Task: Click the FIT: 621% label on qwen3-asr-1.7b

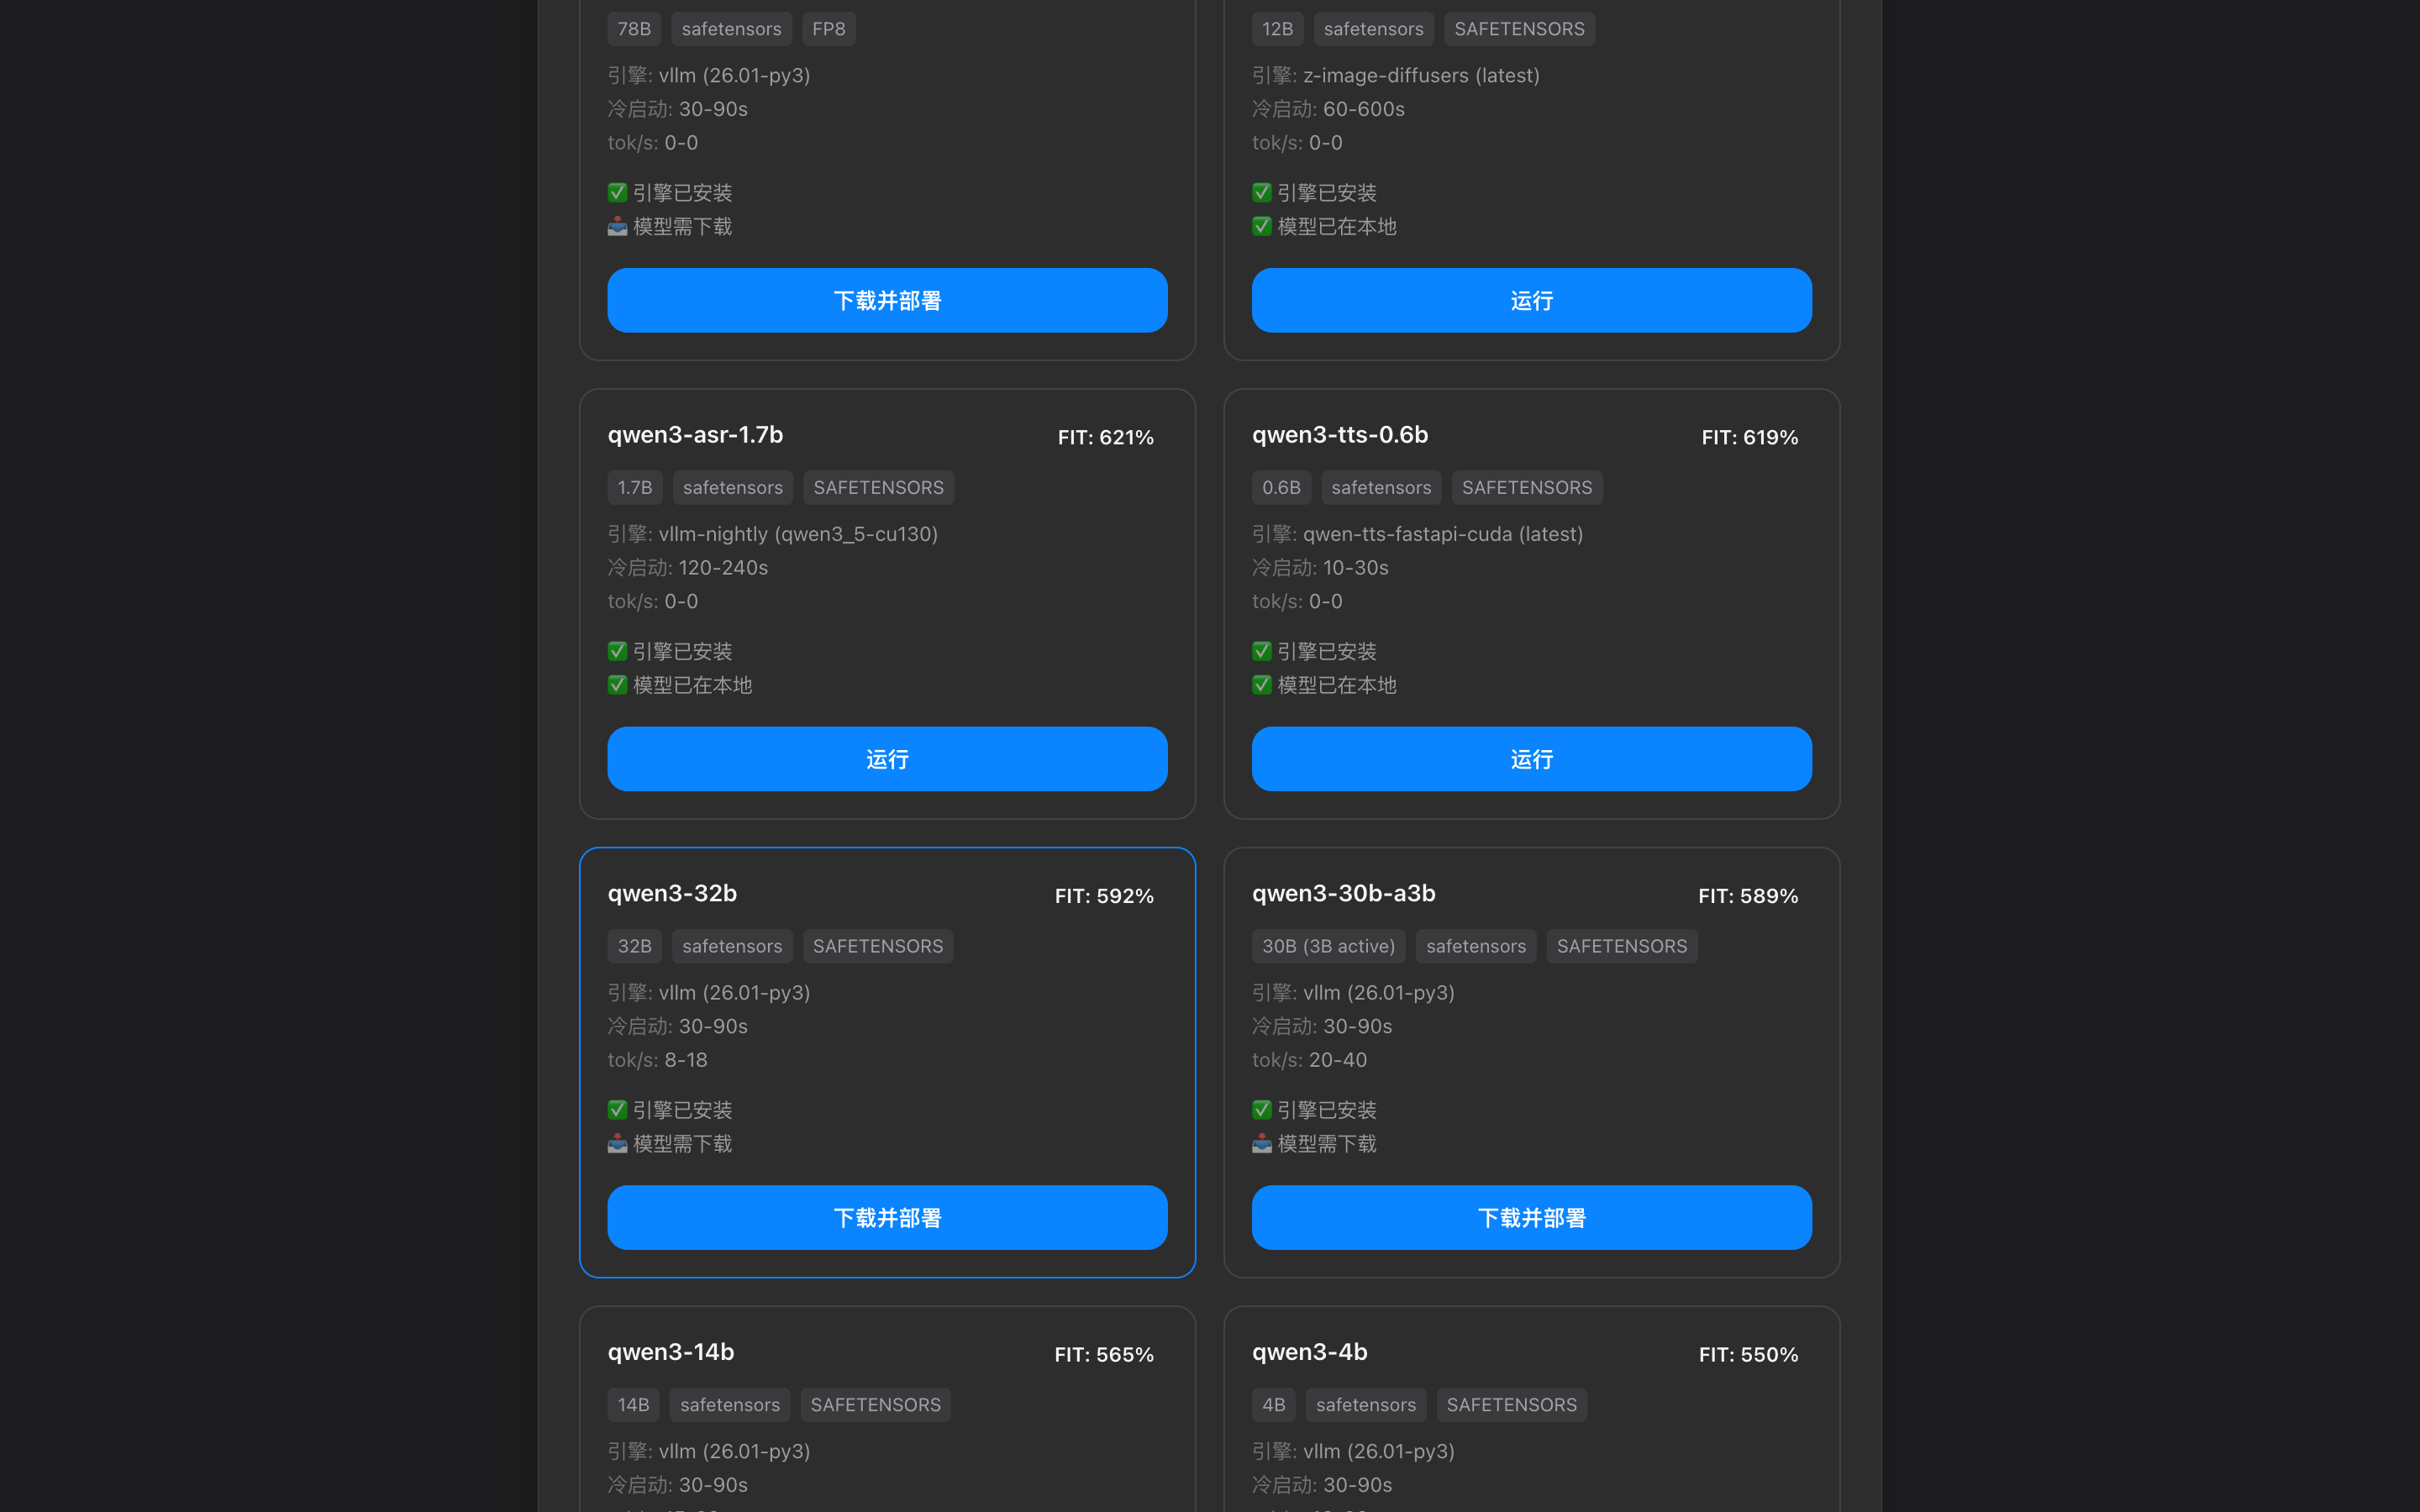Action: click(x=1105, y=437)
